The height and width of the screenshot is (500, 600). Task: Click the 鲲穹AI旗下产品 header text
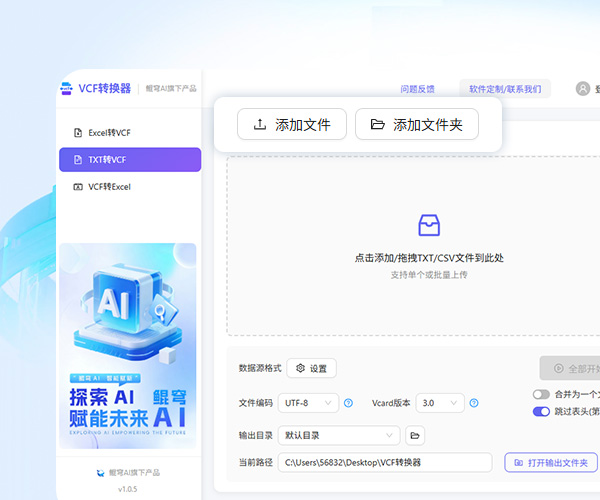tap(171, 89)
